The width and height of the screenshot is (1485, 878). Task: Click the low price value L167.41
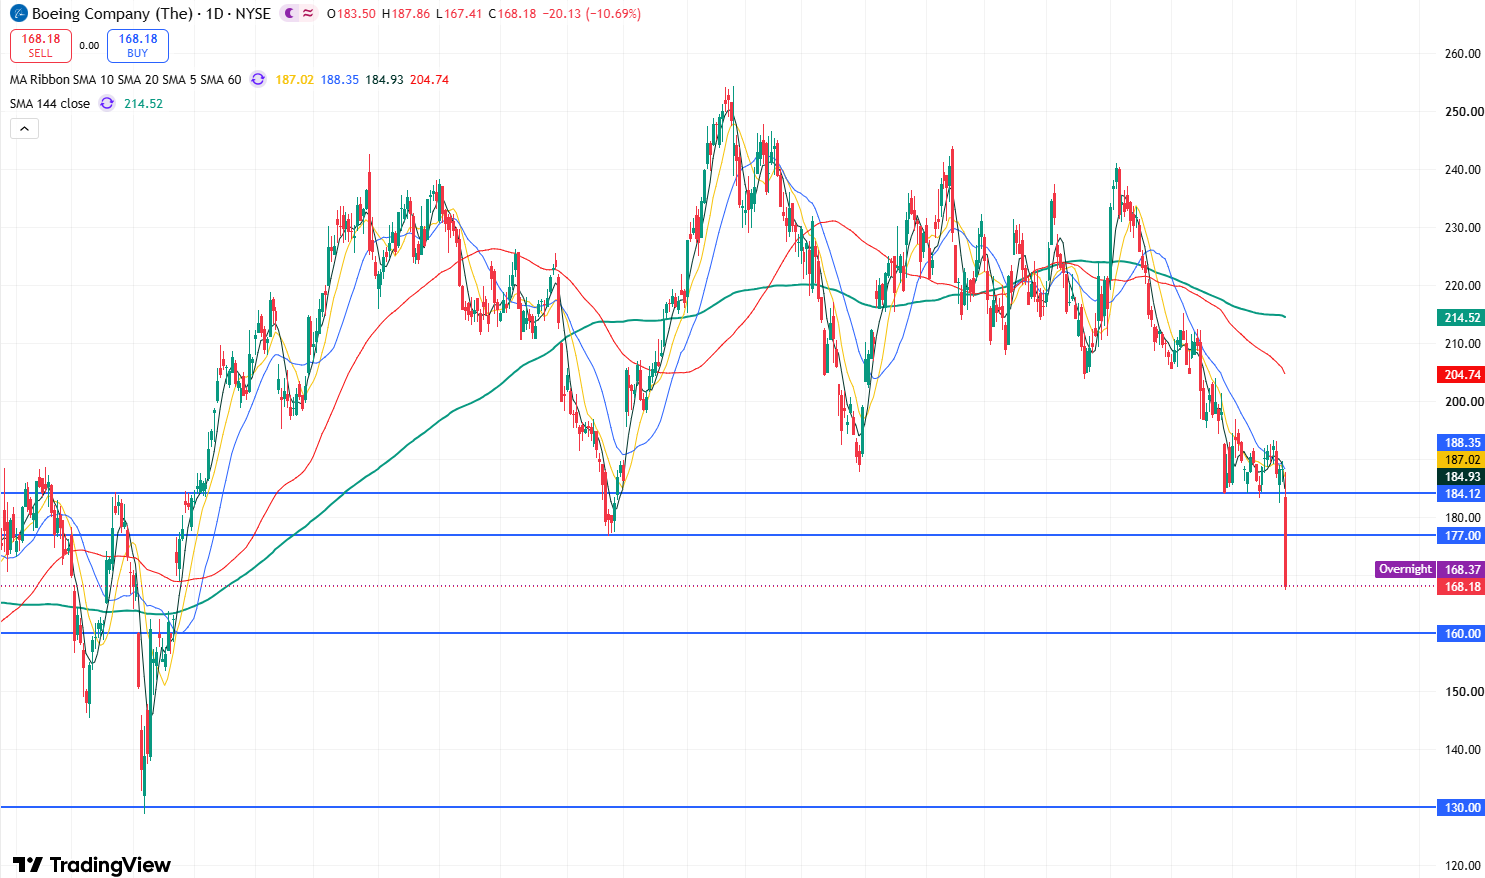point(460,14)
